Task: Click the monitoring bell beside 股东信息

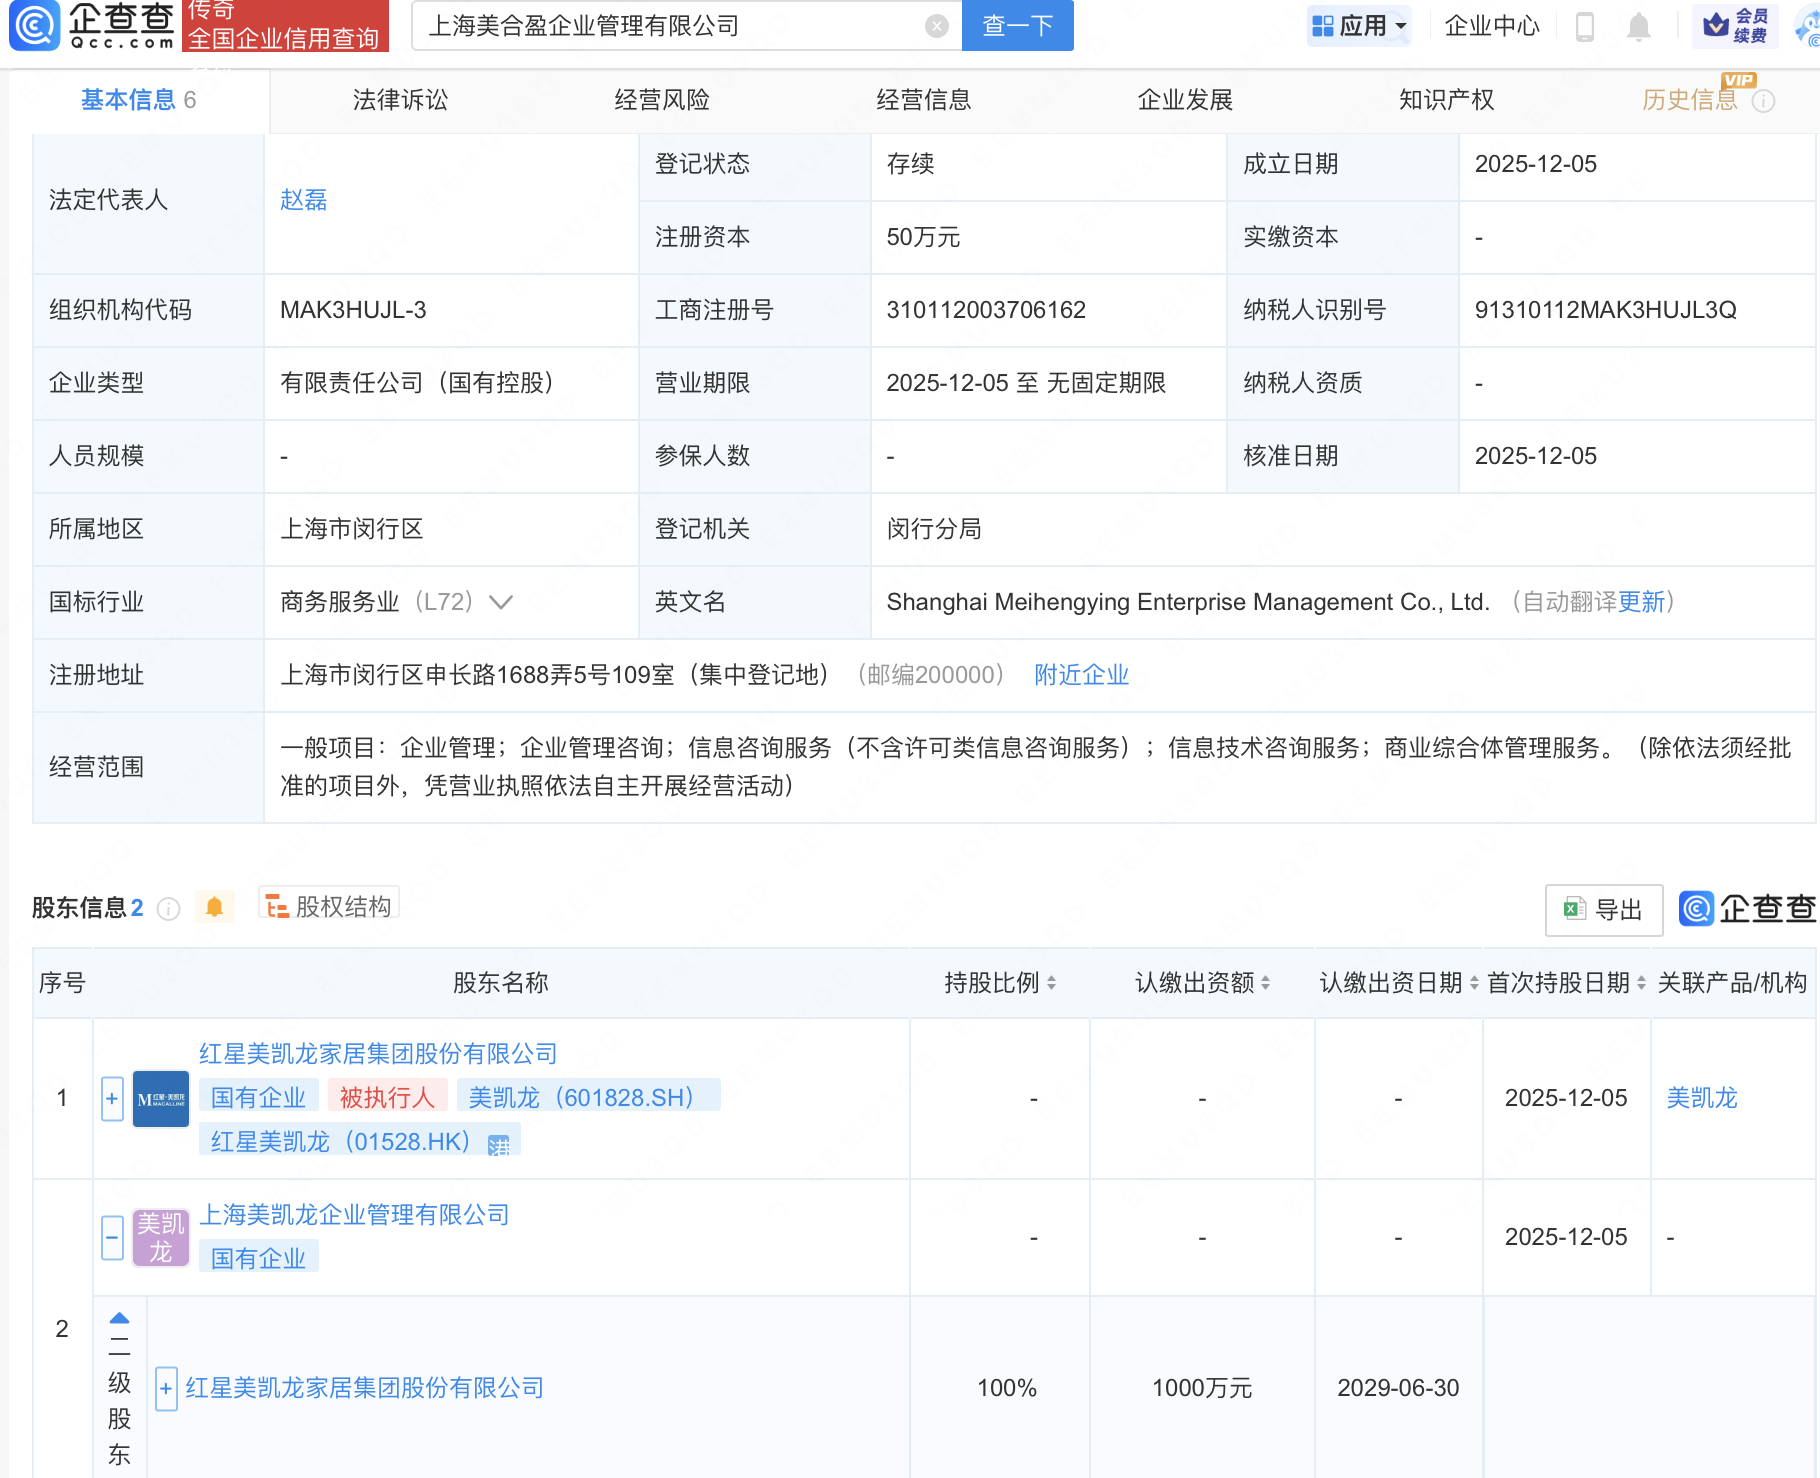Action: [x=214, y=906]
